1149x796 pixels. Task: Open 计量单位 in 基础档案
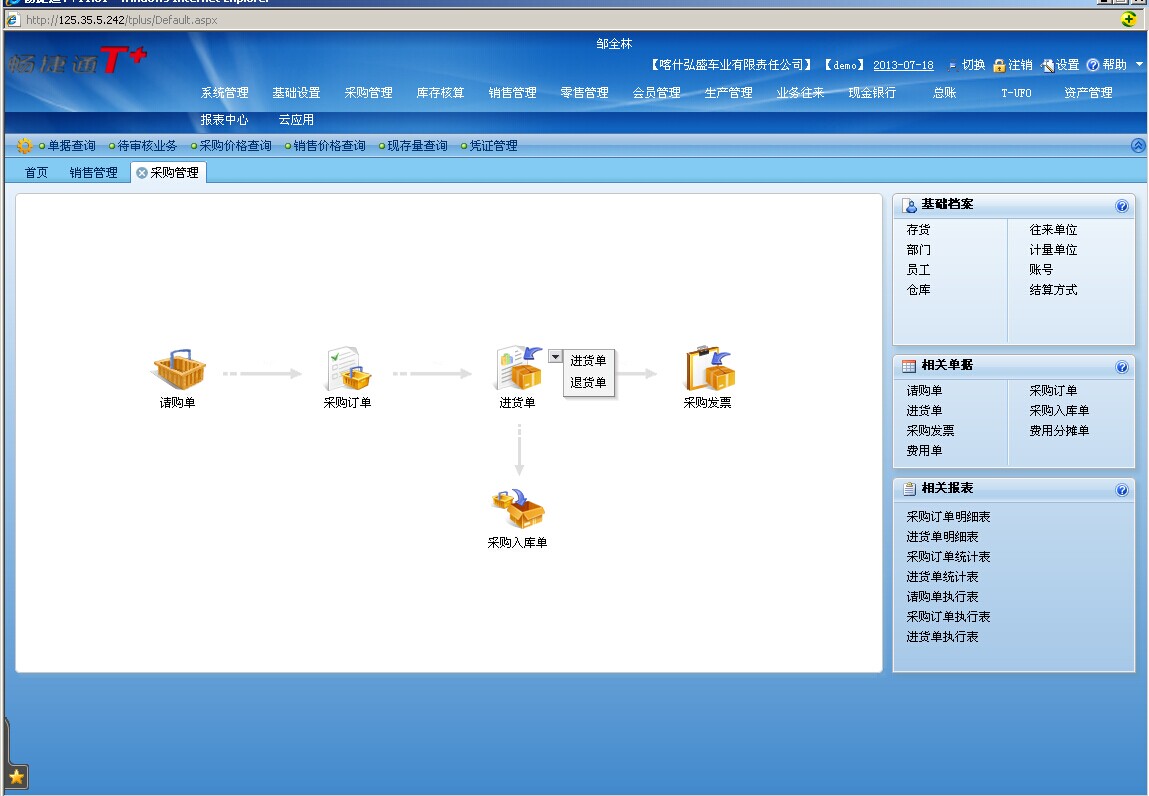[x=1053, y=250]
